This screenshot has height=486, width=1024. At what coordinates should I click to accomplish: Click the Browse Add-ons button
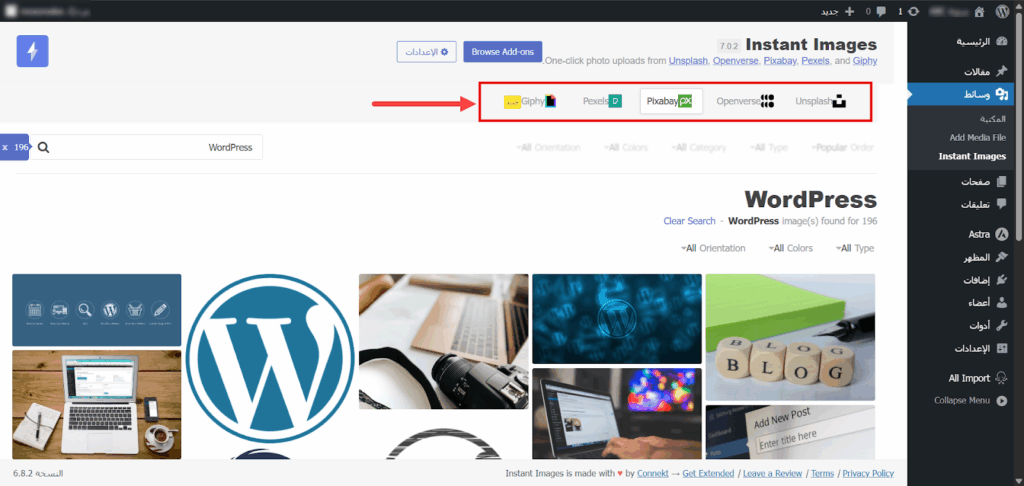(503, 52)
